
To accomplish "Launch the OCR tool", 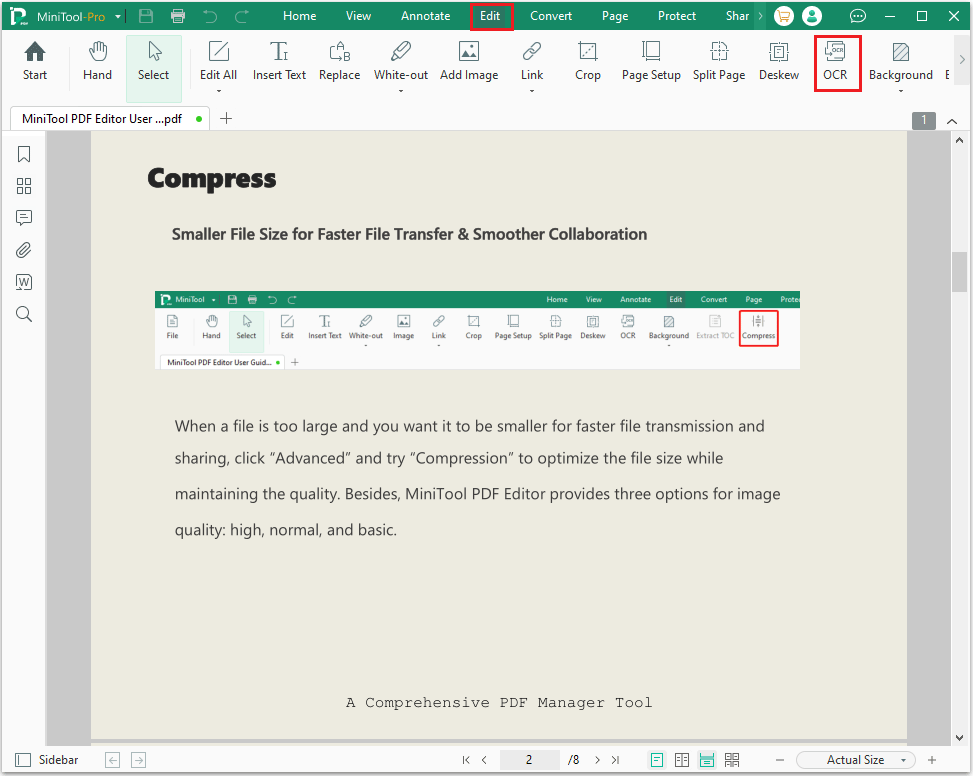I will 835,61.
